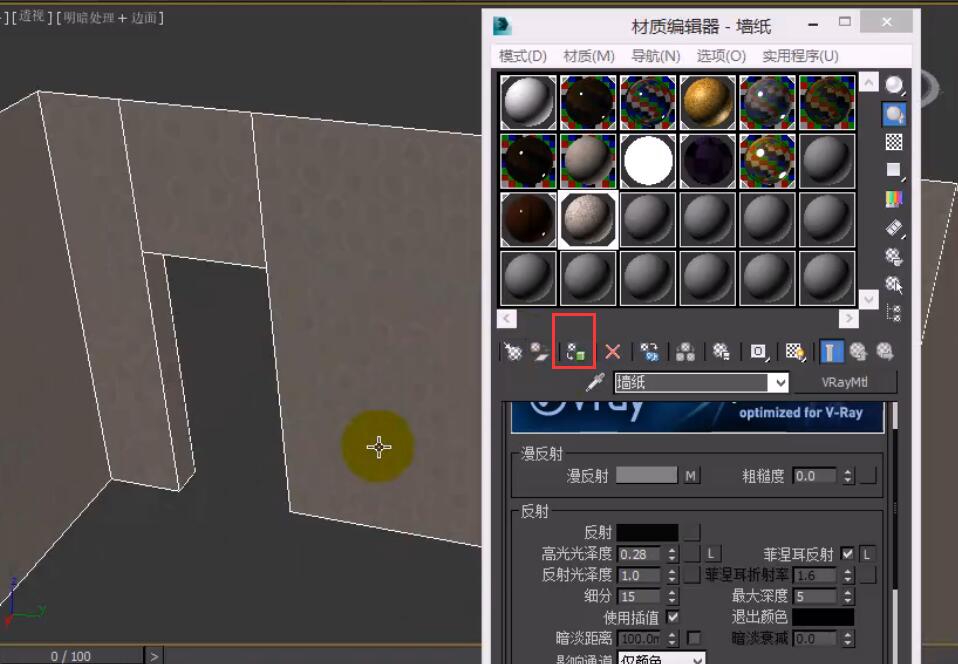Screen dimensions: 958x664
Task: Open the 墙纸 material name dropdown
Action: pyautogui.click(x=780, y=383)
